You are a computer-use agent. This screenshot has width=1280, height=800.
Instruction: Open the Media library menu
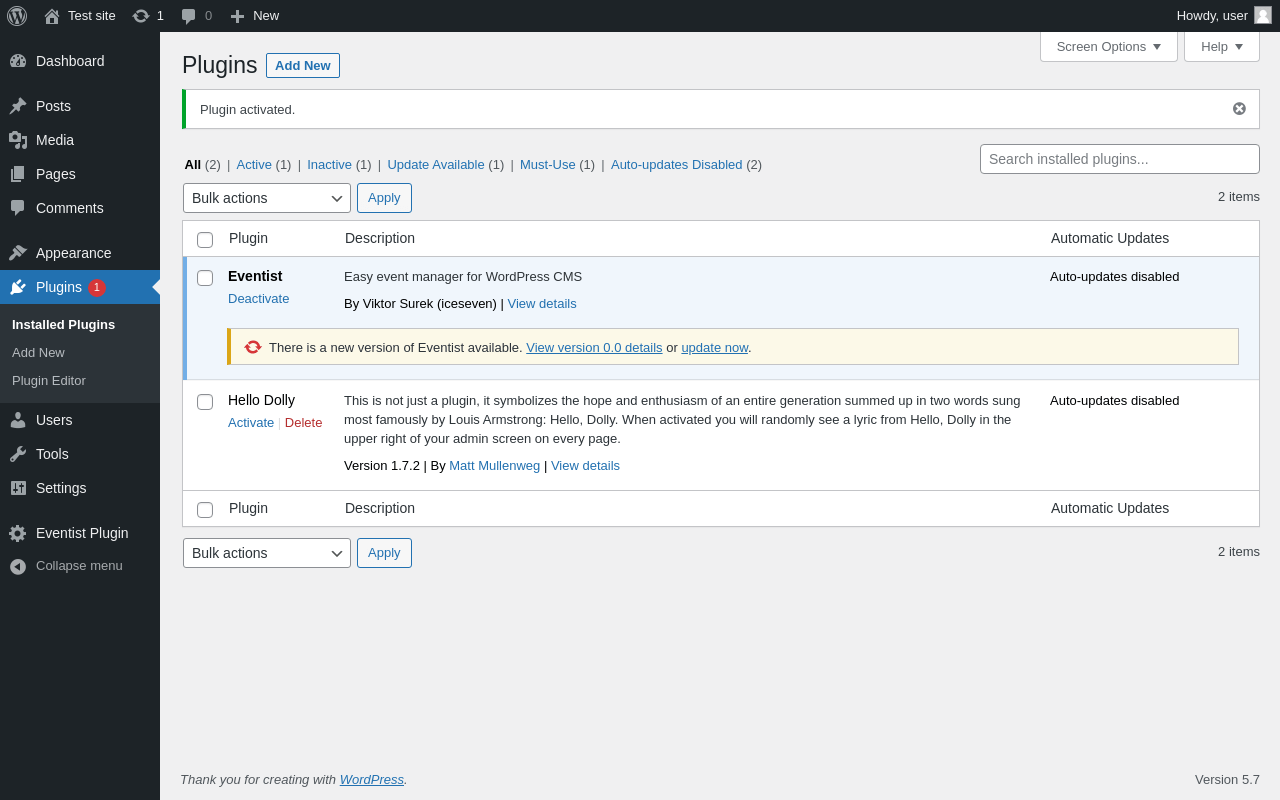click(x=55, y=140)
